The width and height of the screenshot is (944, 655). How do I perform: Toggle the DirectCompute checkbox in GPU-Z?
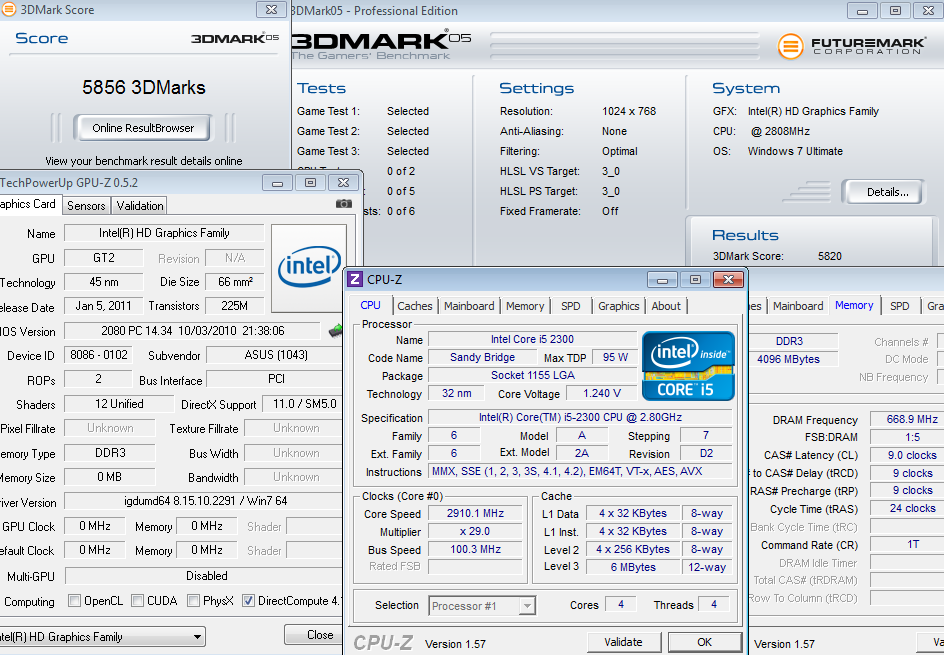(x=248, y=601)
